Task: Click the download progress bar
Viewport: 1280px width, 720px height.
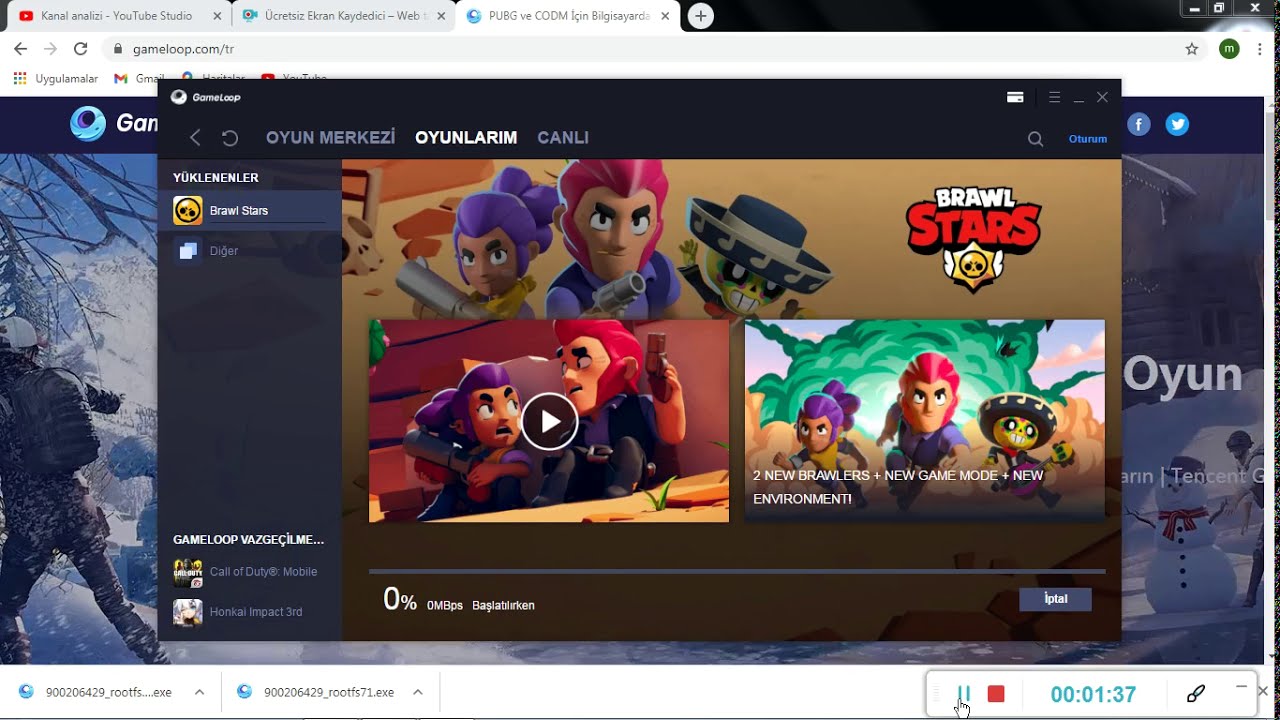Action: [x=737, y=572]
